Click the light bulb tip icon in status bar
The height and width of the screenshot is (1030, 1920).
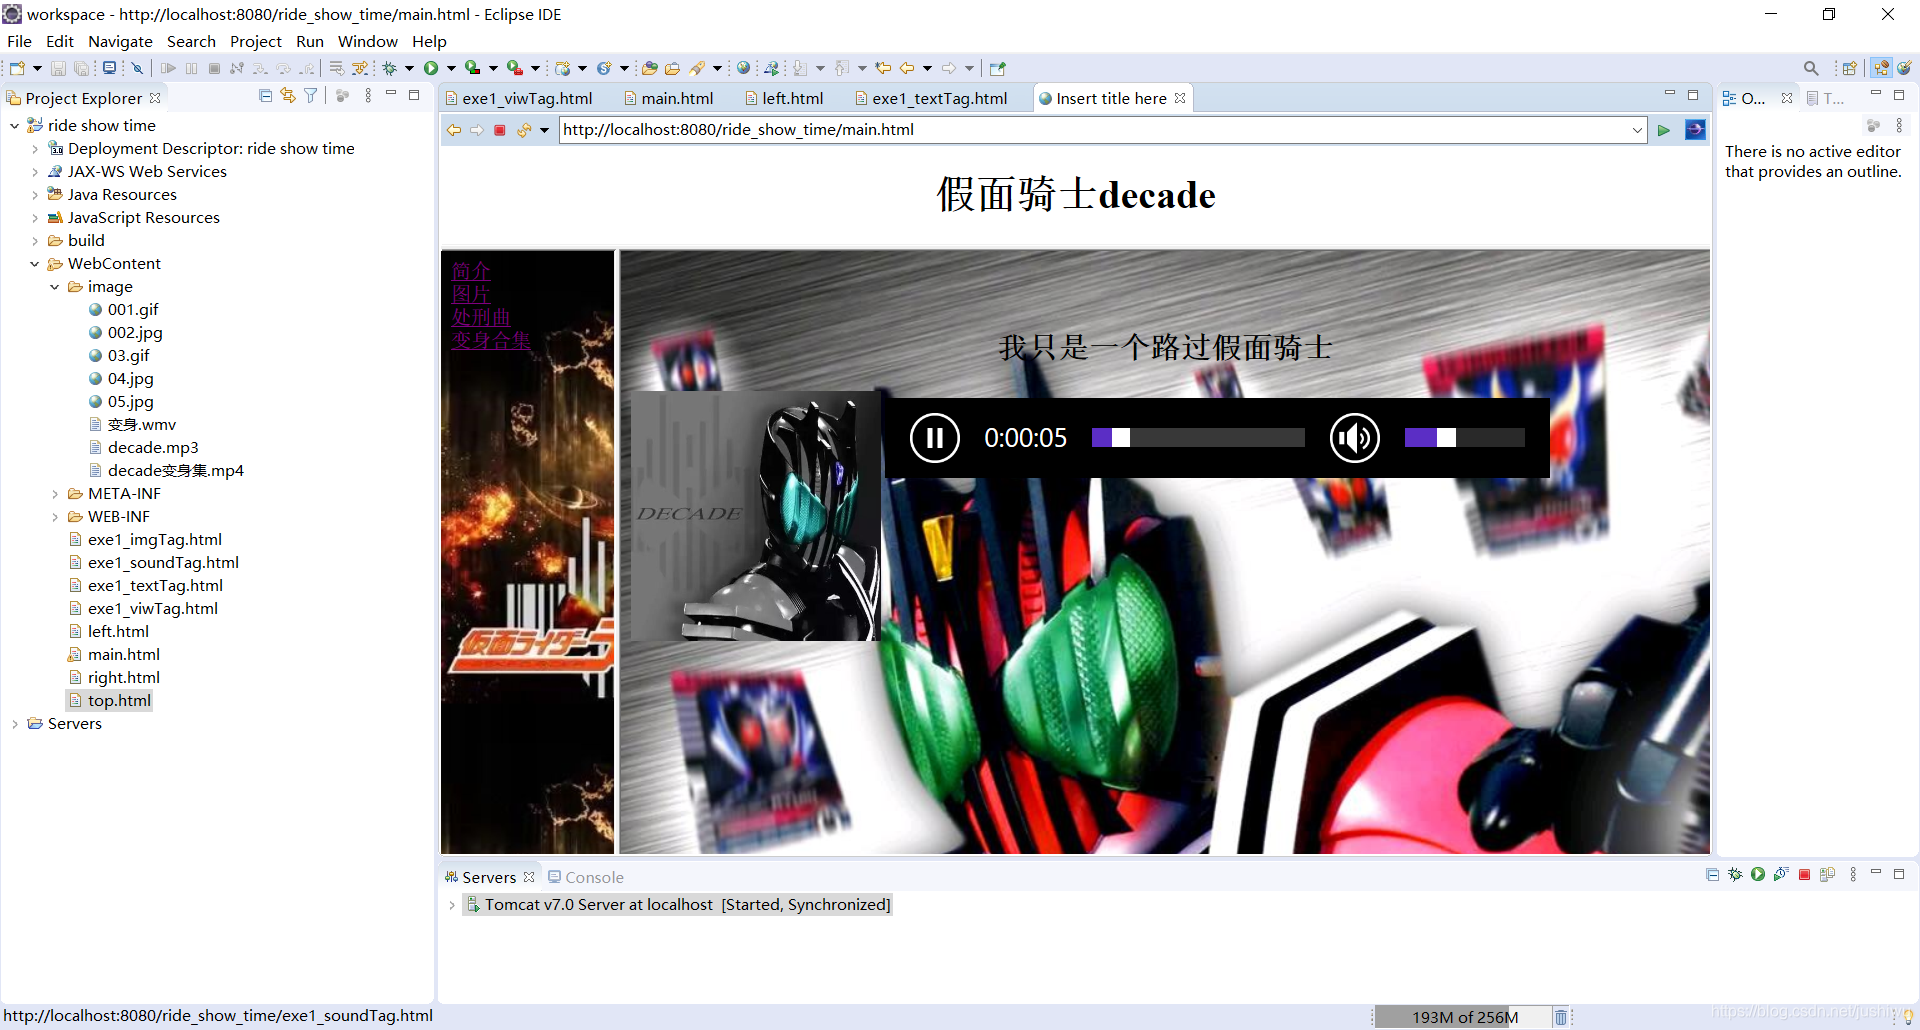1908,1017
